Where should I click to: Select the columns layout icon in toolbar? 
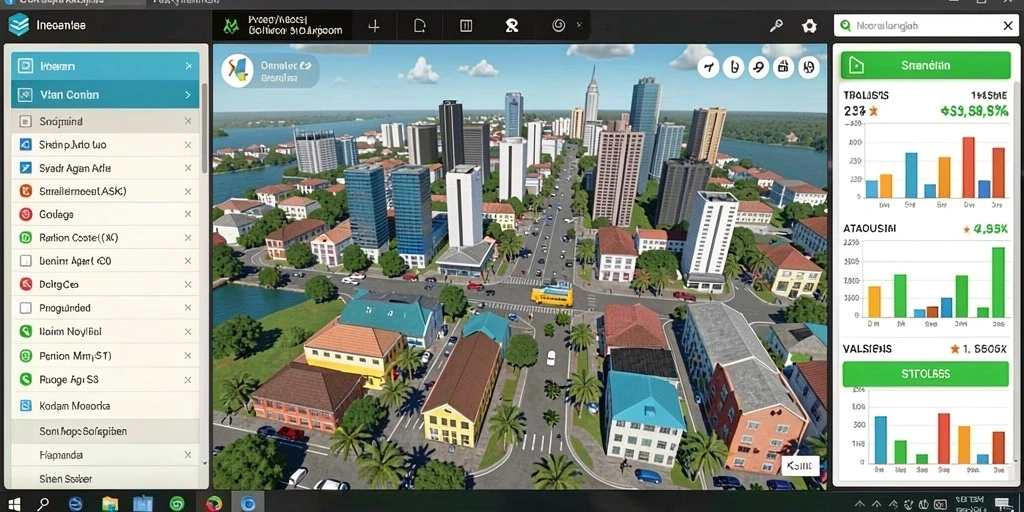466,26
